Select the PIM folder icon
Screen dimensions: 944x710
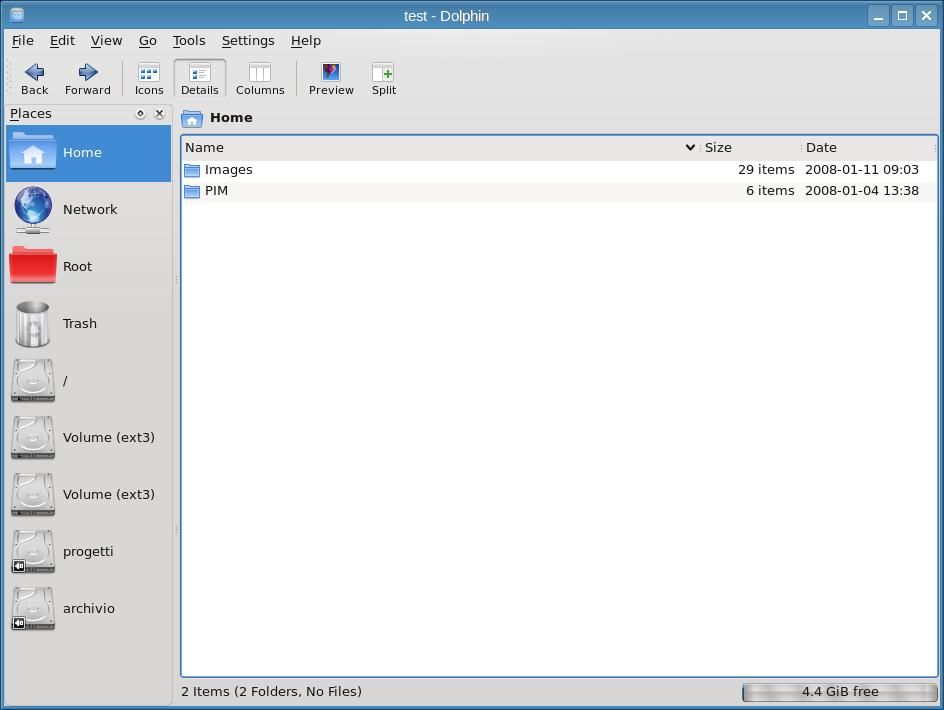(x=192, y=192)
